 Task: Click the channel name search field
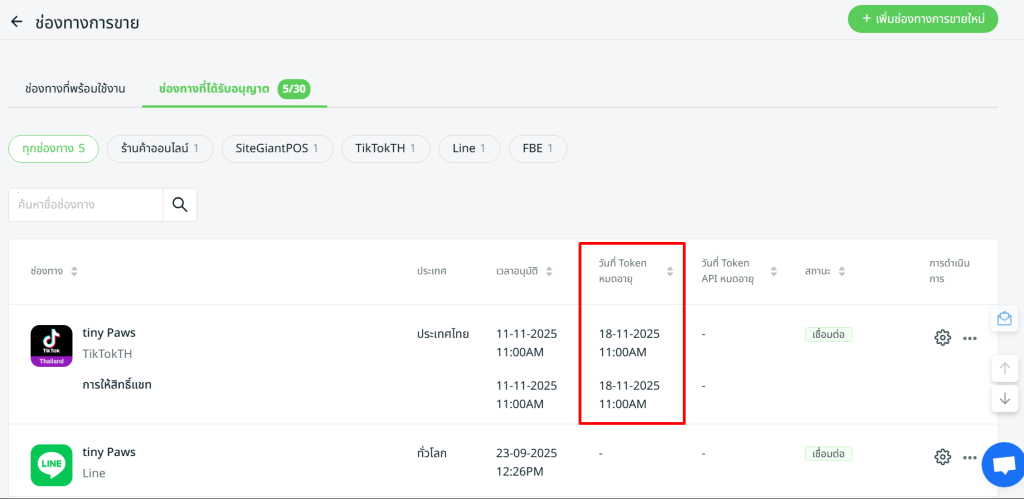[x=86, y=204]
